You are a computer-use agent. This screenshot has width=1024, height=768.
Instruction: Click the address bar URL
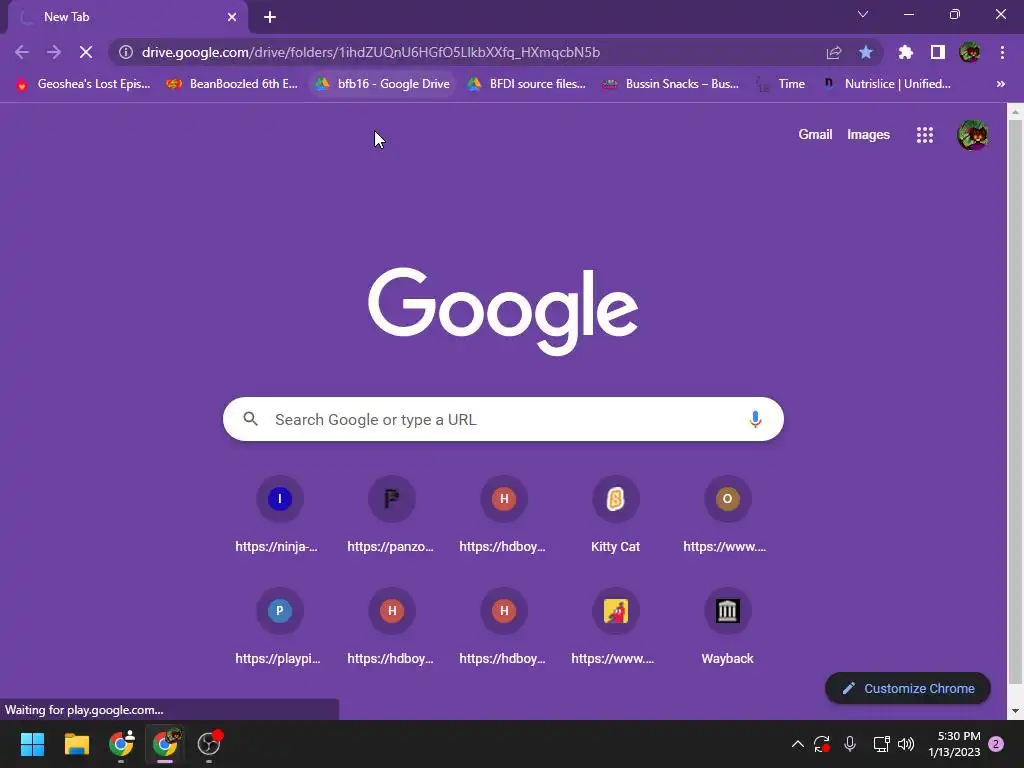pos(370,52)
